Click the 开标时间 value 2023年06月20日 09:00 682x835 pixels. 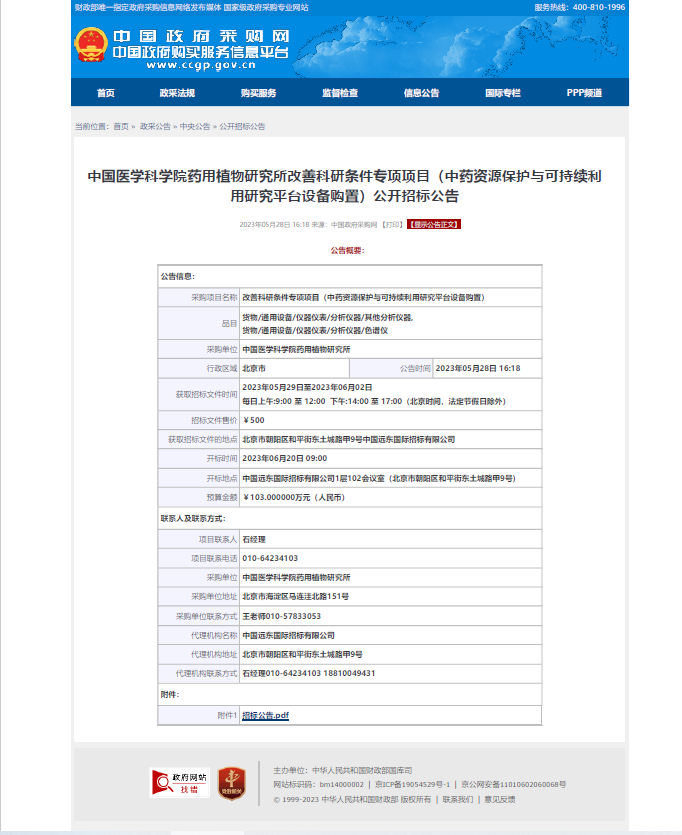coord(285,459)
